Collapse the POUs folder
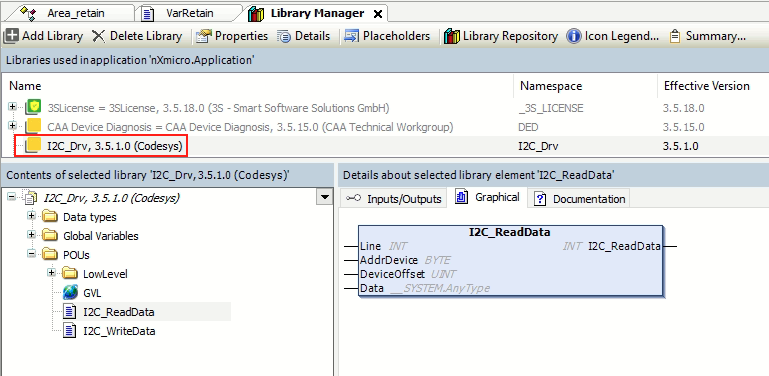The width and height of the screenshot is (769, 376). pos(31,254)
